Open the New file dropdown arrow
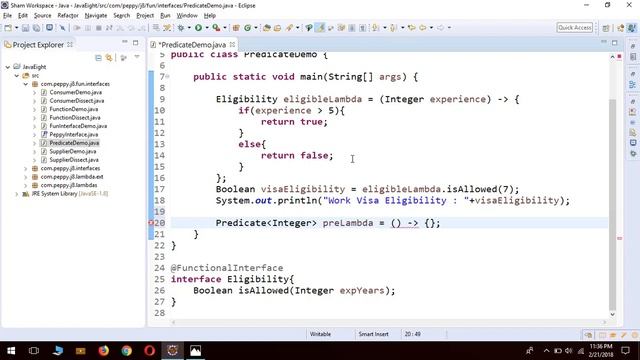Image resolution: width=640 pixels, height=360 pixels. tap(16, 28)
